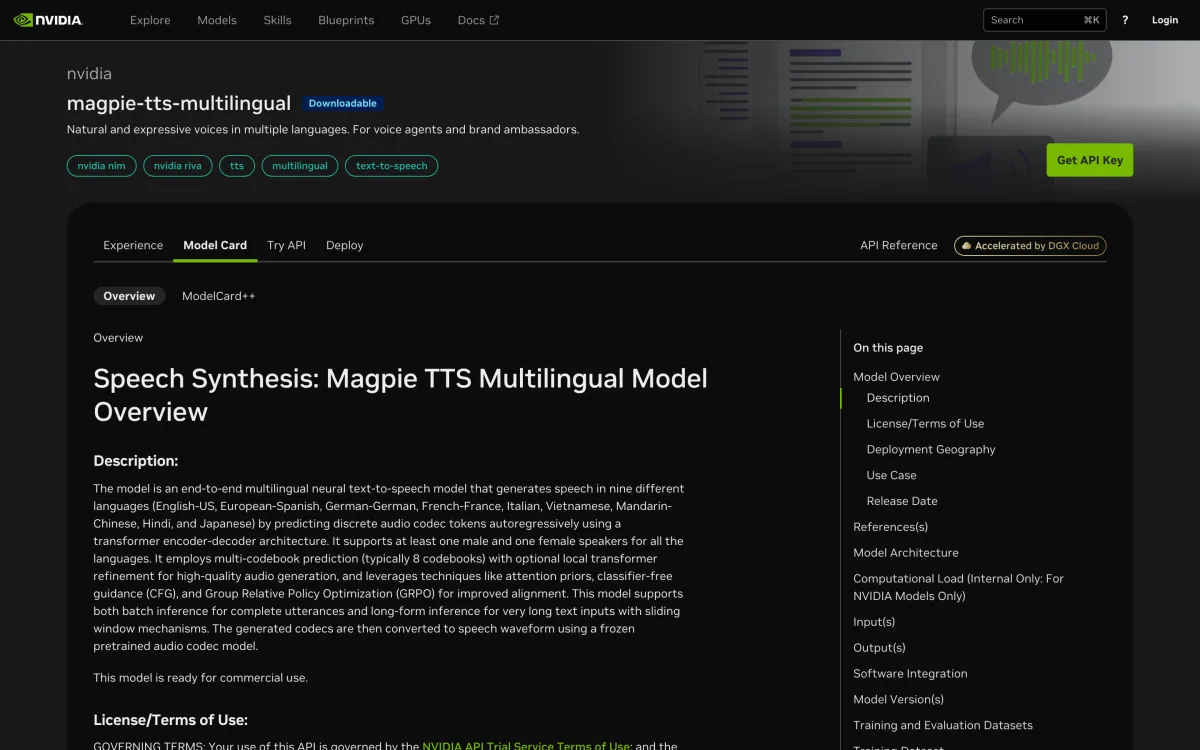This screenshot has width=1200, height=750.
Task: Open the API Reference link
Action: point(899,245)
